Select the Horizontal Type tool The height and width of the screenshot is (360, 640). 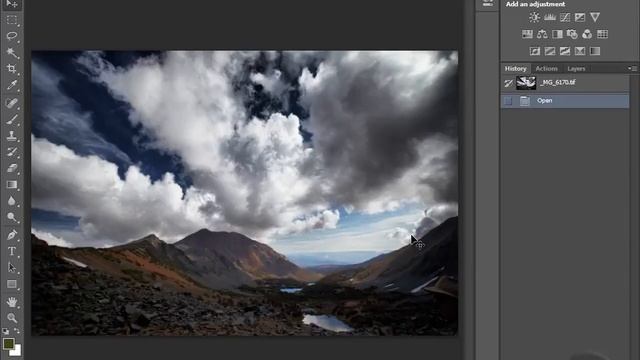coord(11,251)
